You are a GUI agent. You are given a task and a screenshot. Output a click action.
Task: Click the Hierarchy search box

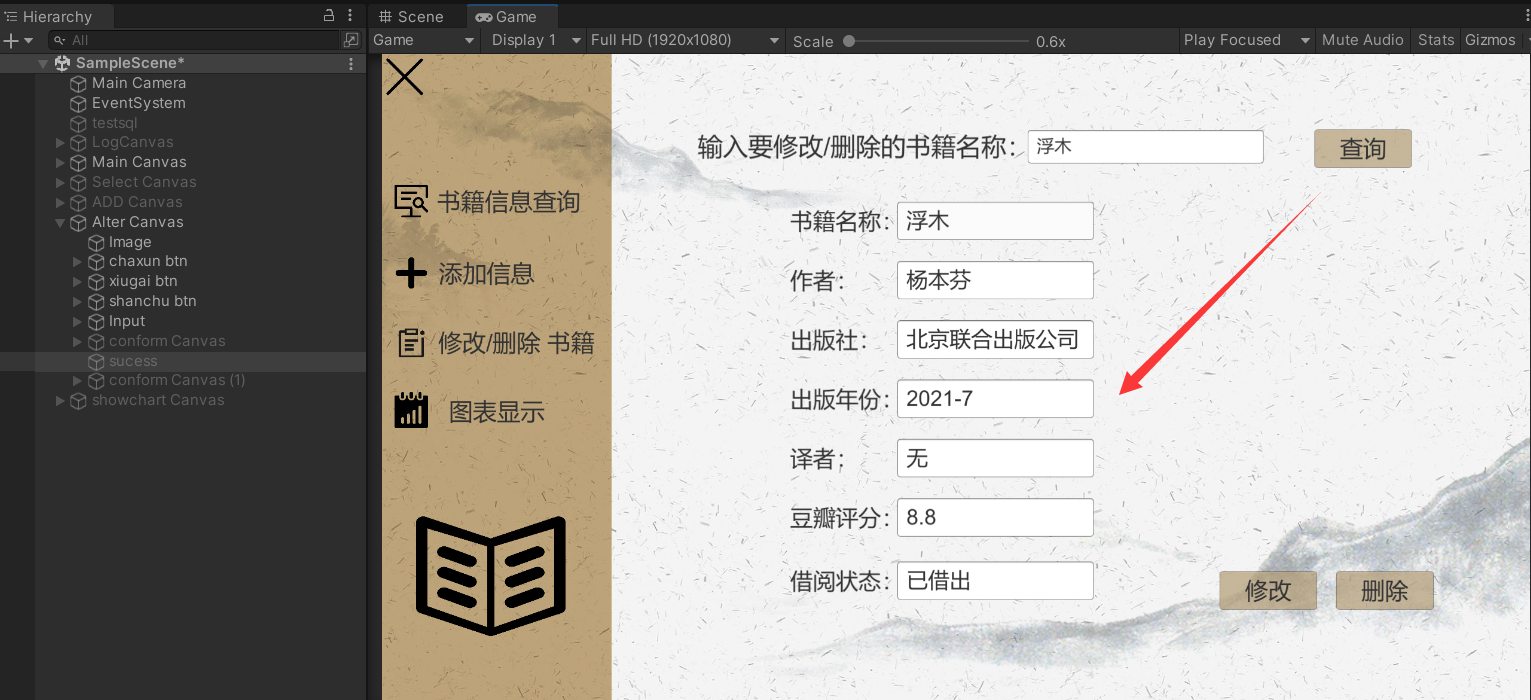[x=195, y=40]
